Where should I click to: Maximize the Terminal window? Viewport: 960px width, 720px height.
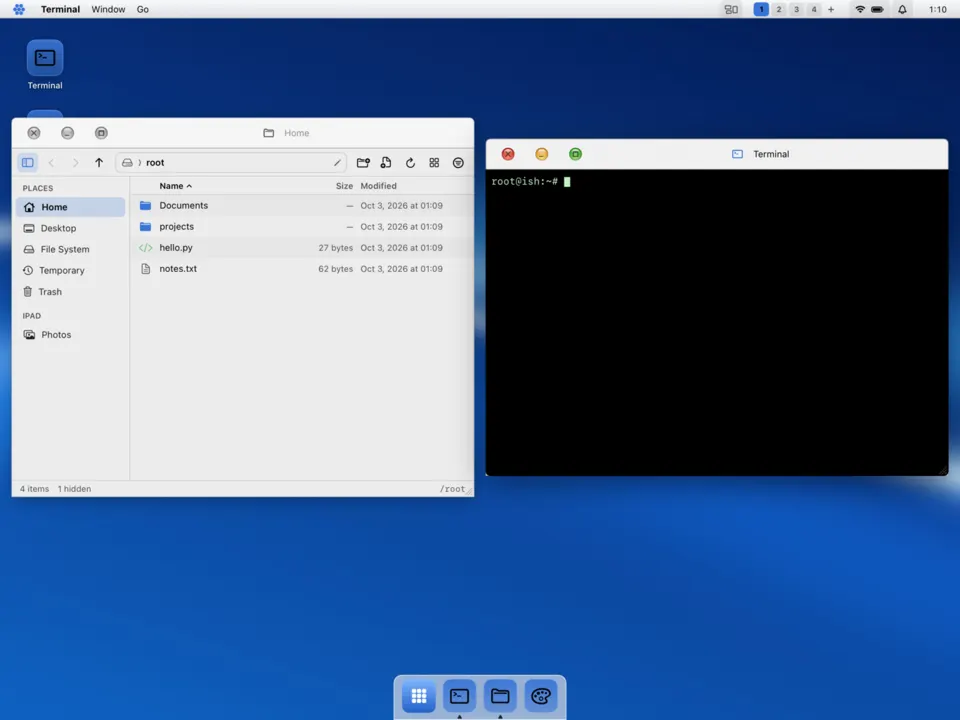[576, 154]
